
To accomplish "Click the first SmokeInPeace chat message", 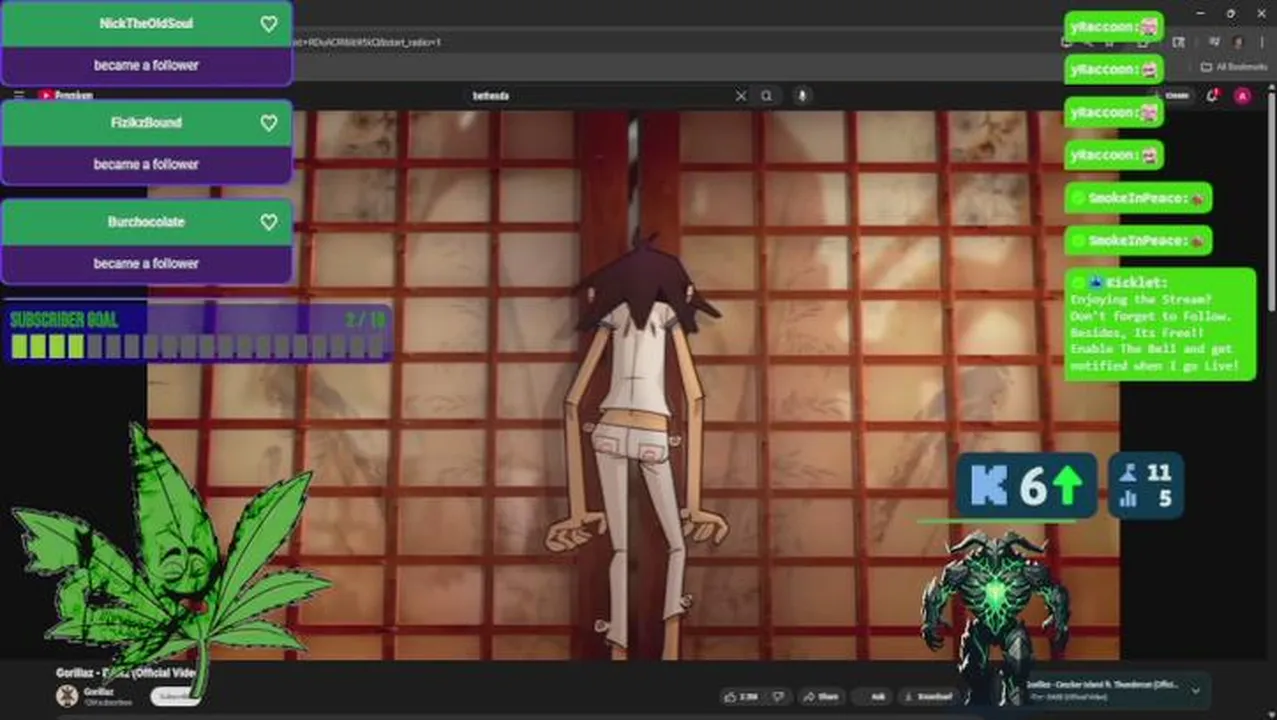I will [1138, 198].
